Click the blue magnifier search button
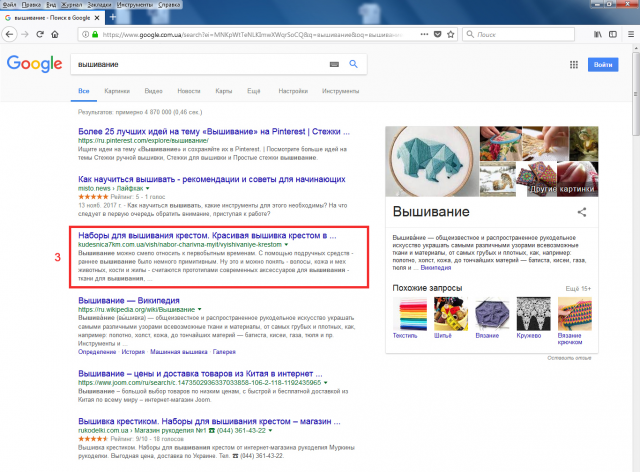The image size is (640, 472). point(353,64)
